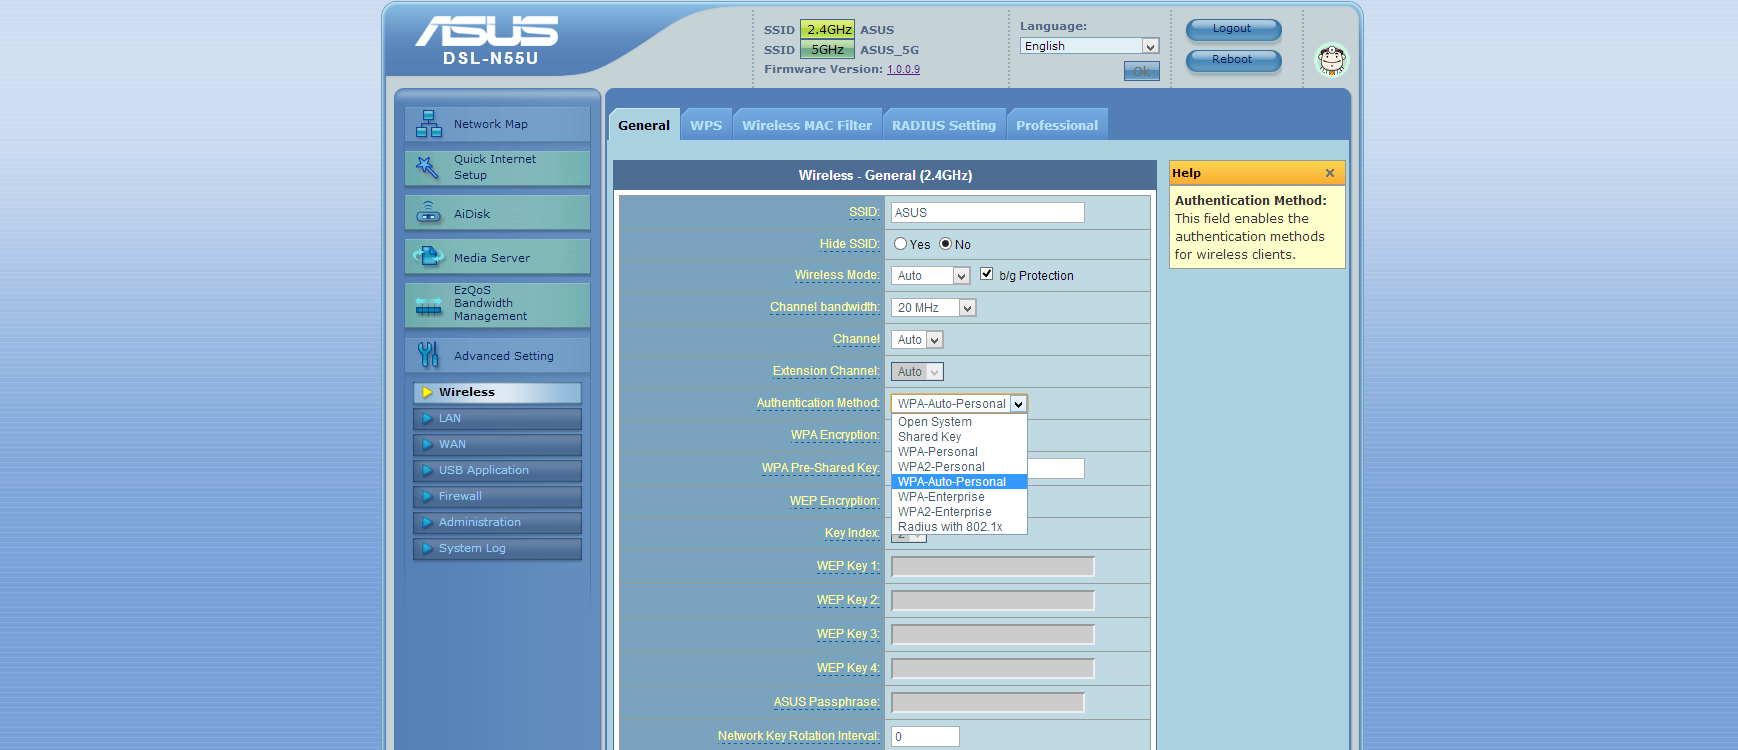Image resolution: width=1738 pixels, height=750 pixels.
Task: Open the Extension Channel dropdown
Action: [917, 372]
